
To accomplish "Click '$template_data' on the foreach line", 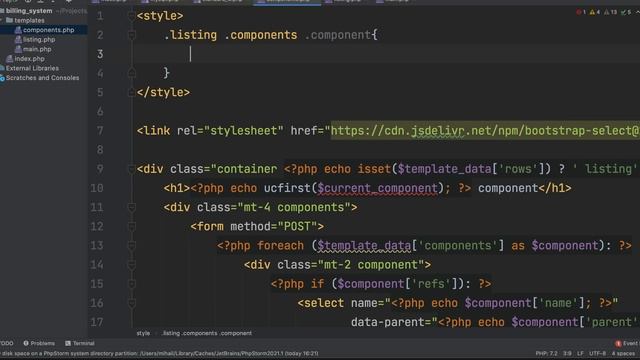I will coord(364,246).
